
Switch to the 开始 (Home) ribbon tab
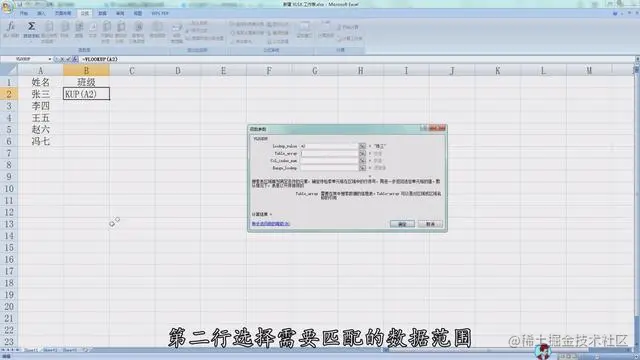[24, 13]
